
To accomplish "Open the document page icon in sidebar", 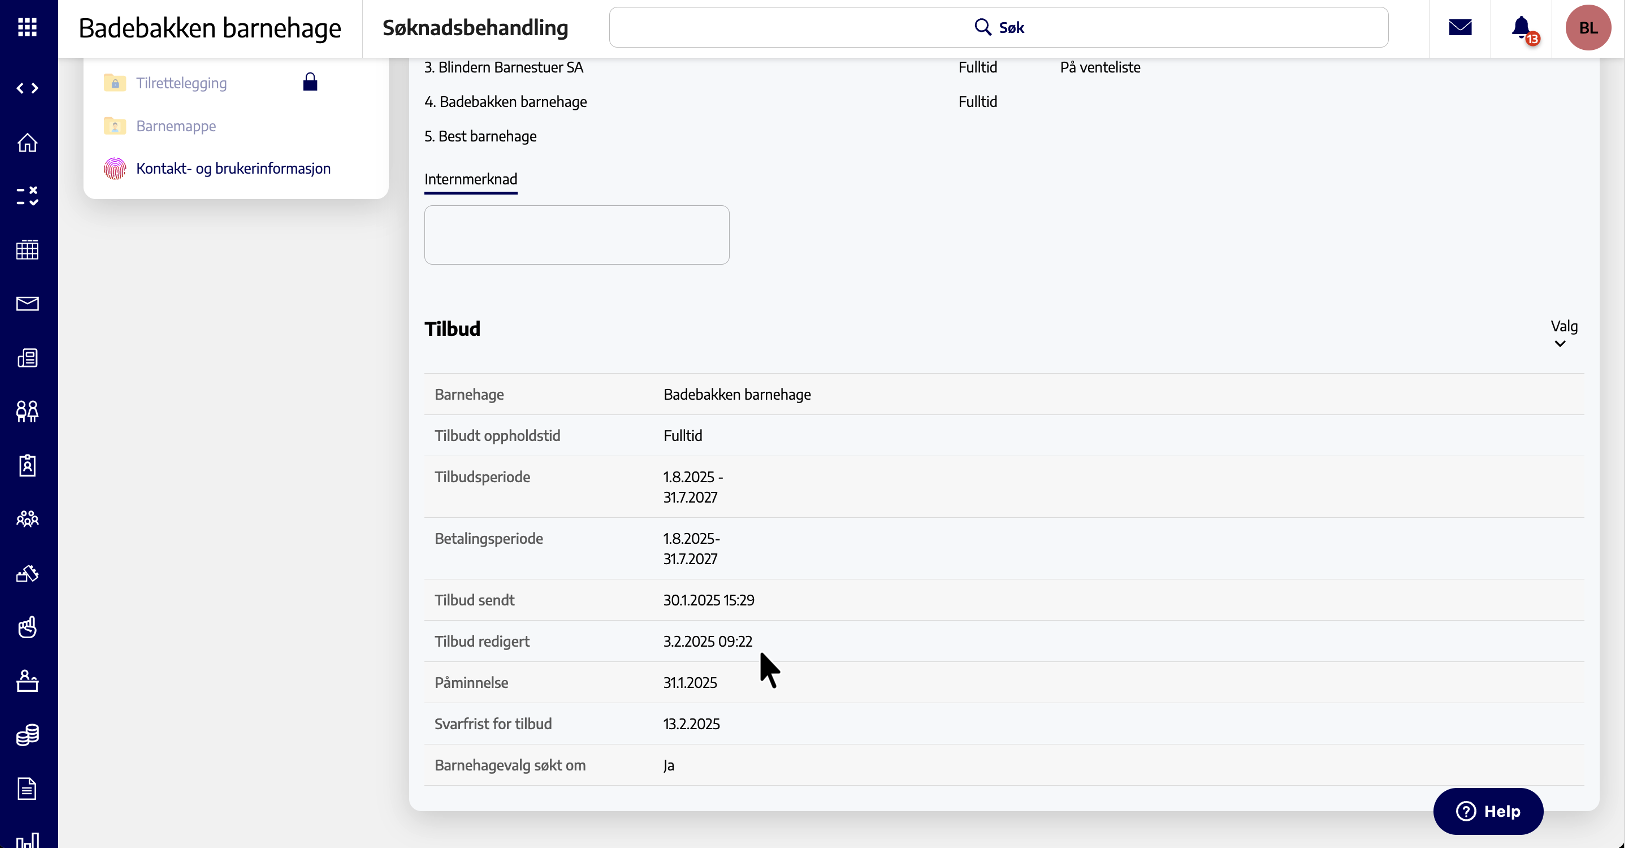I will pos(28,789).
